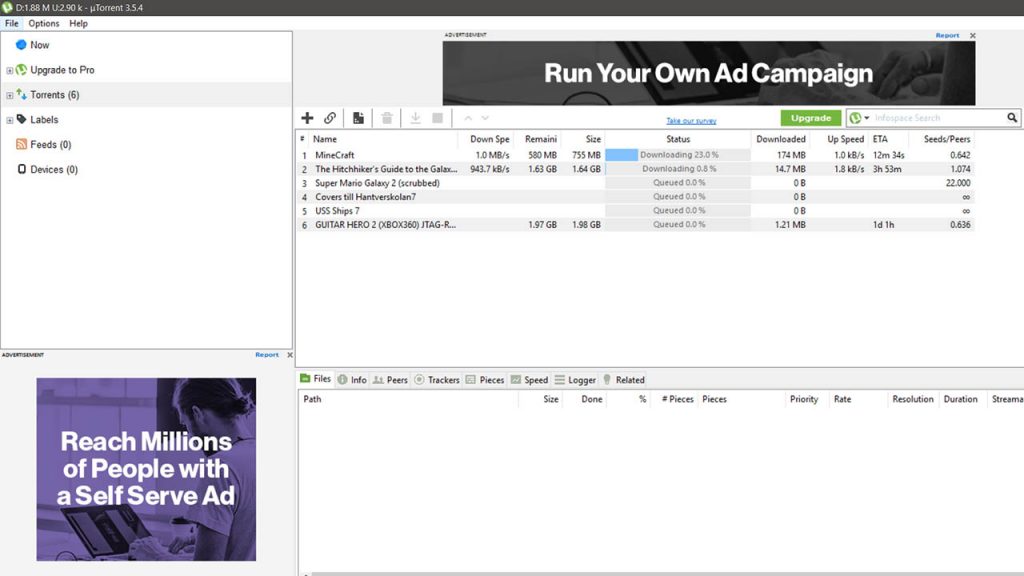Screen dimensions: 1024x576
Task: Click the Upgrade to Pro sidebar item
Action: [x=62, y=69]
